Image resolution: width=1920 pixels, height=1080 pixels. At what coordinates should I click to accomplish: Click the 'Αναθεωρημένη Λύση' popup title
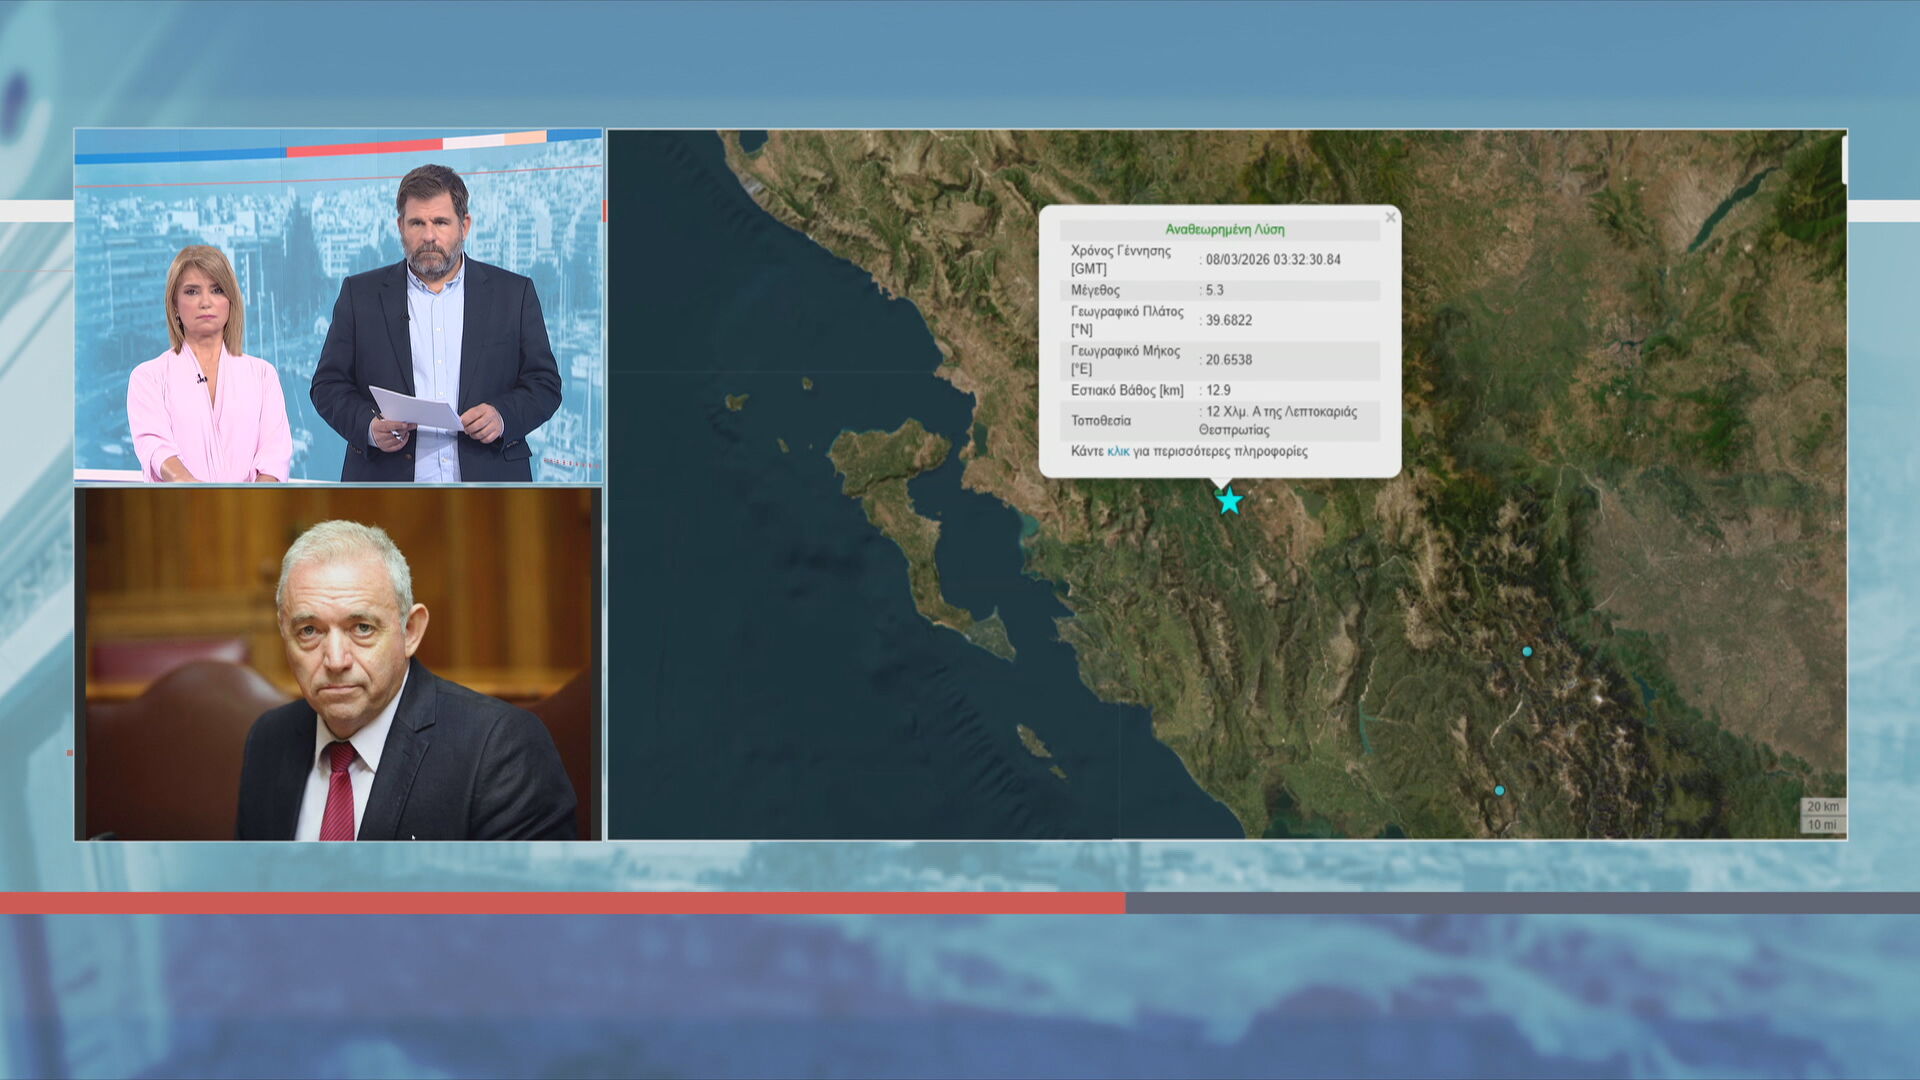(1224, 230)
